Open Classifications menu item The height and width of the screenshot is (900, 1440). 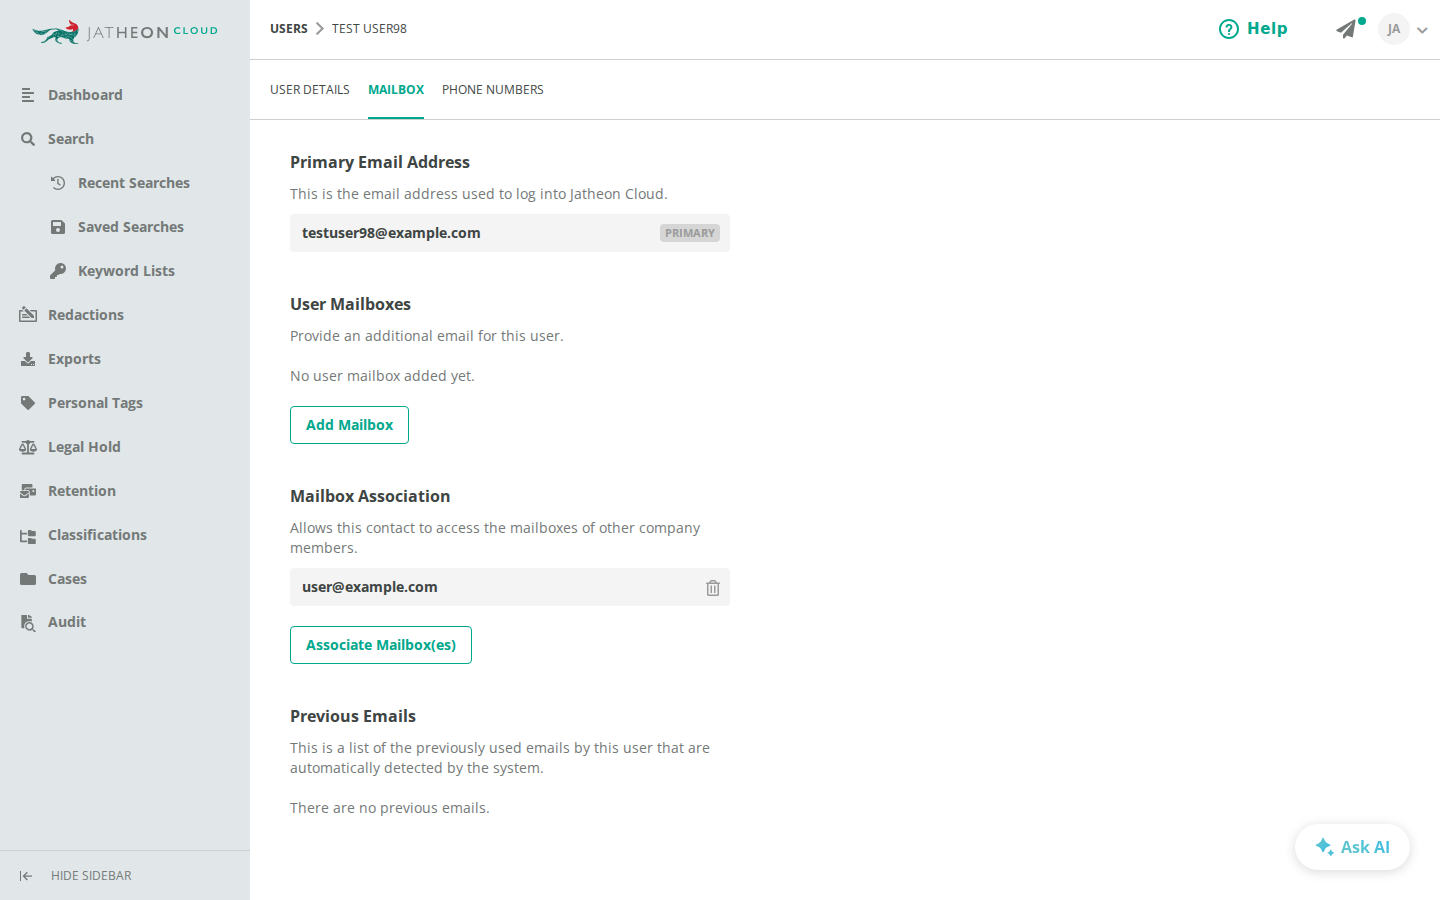click(x=97, y=535)
